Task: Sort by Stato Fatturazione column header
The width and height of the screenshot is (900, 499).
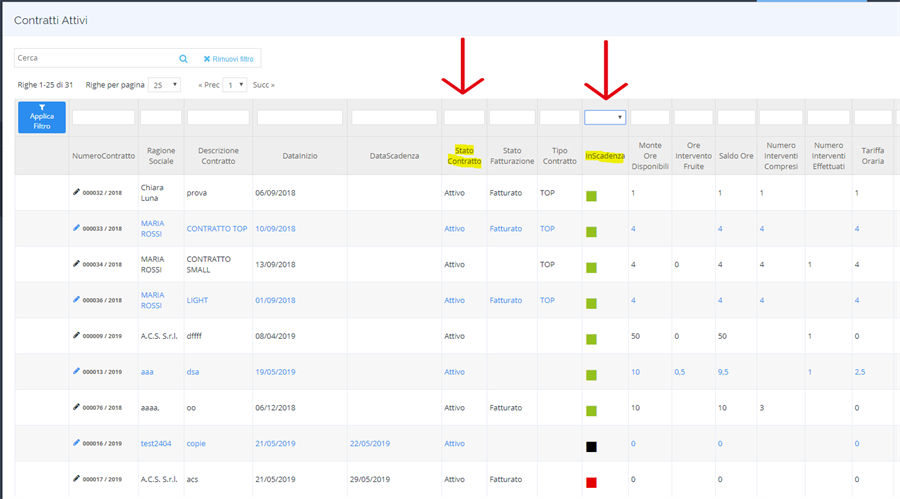Action: 512,156
